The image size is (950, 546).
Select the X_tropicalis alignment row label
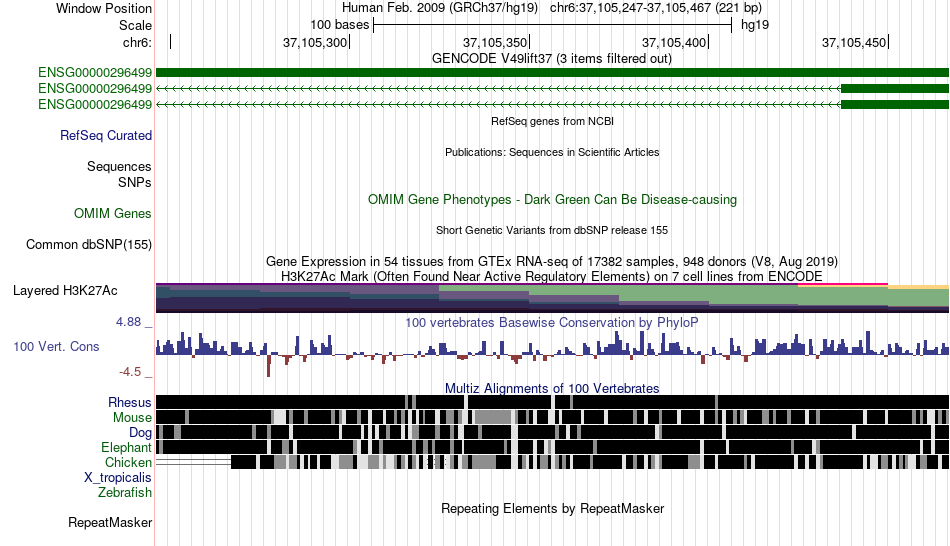[118, 478]
